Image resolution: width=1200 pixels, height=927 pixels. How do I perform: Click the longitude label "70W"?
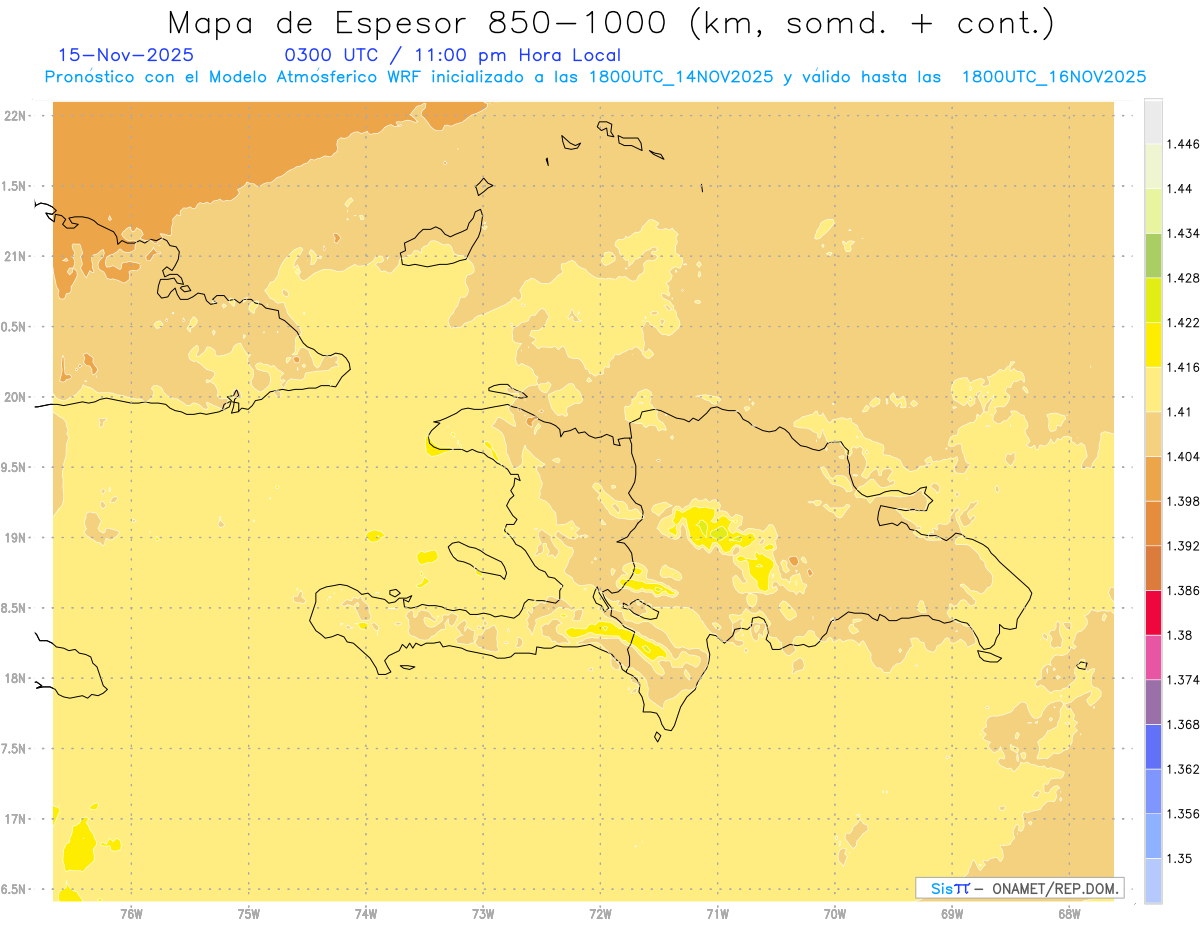(835, 914)
